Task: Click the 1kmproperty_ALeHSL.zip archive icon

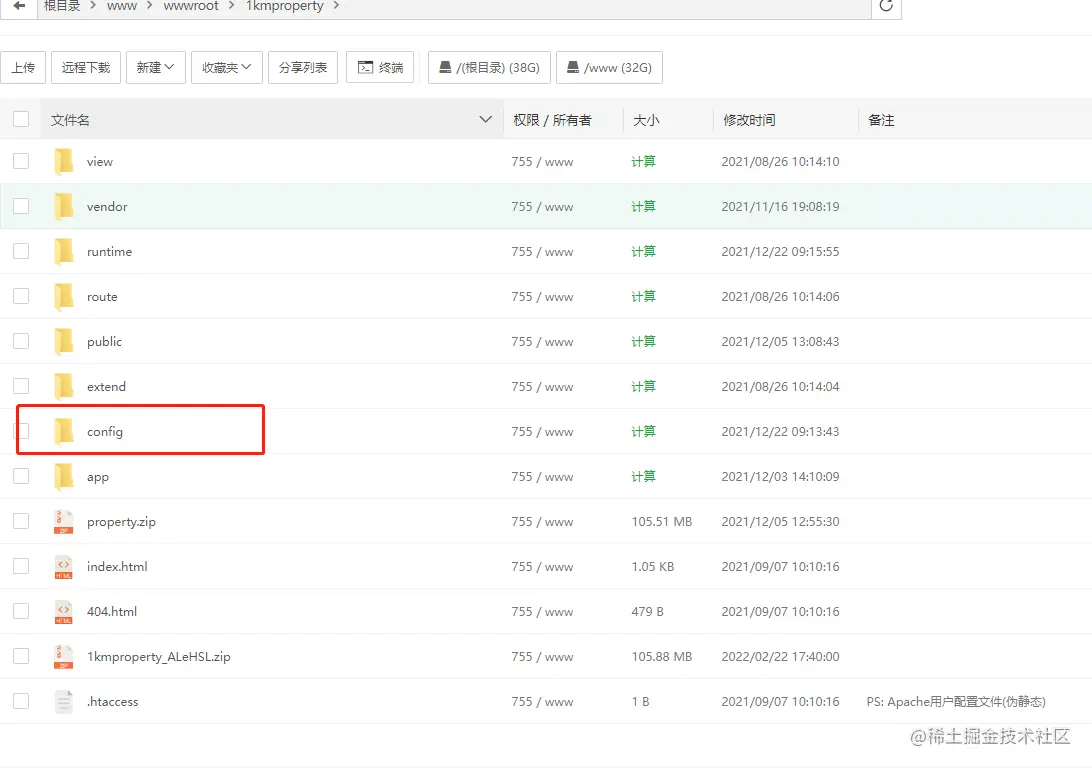Action: click(x=63, y=657)
